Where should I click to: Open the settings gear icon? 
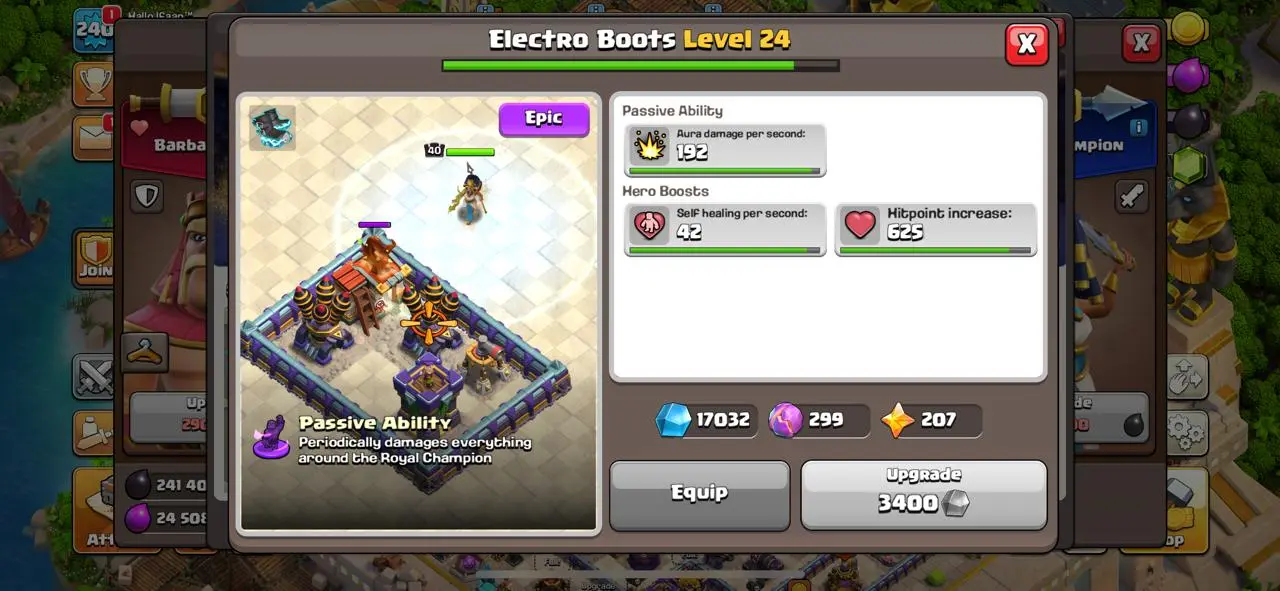pyautogui.click(x=1186, y=432)
